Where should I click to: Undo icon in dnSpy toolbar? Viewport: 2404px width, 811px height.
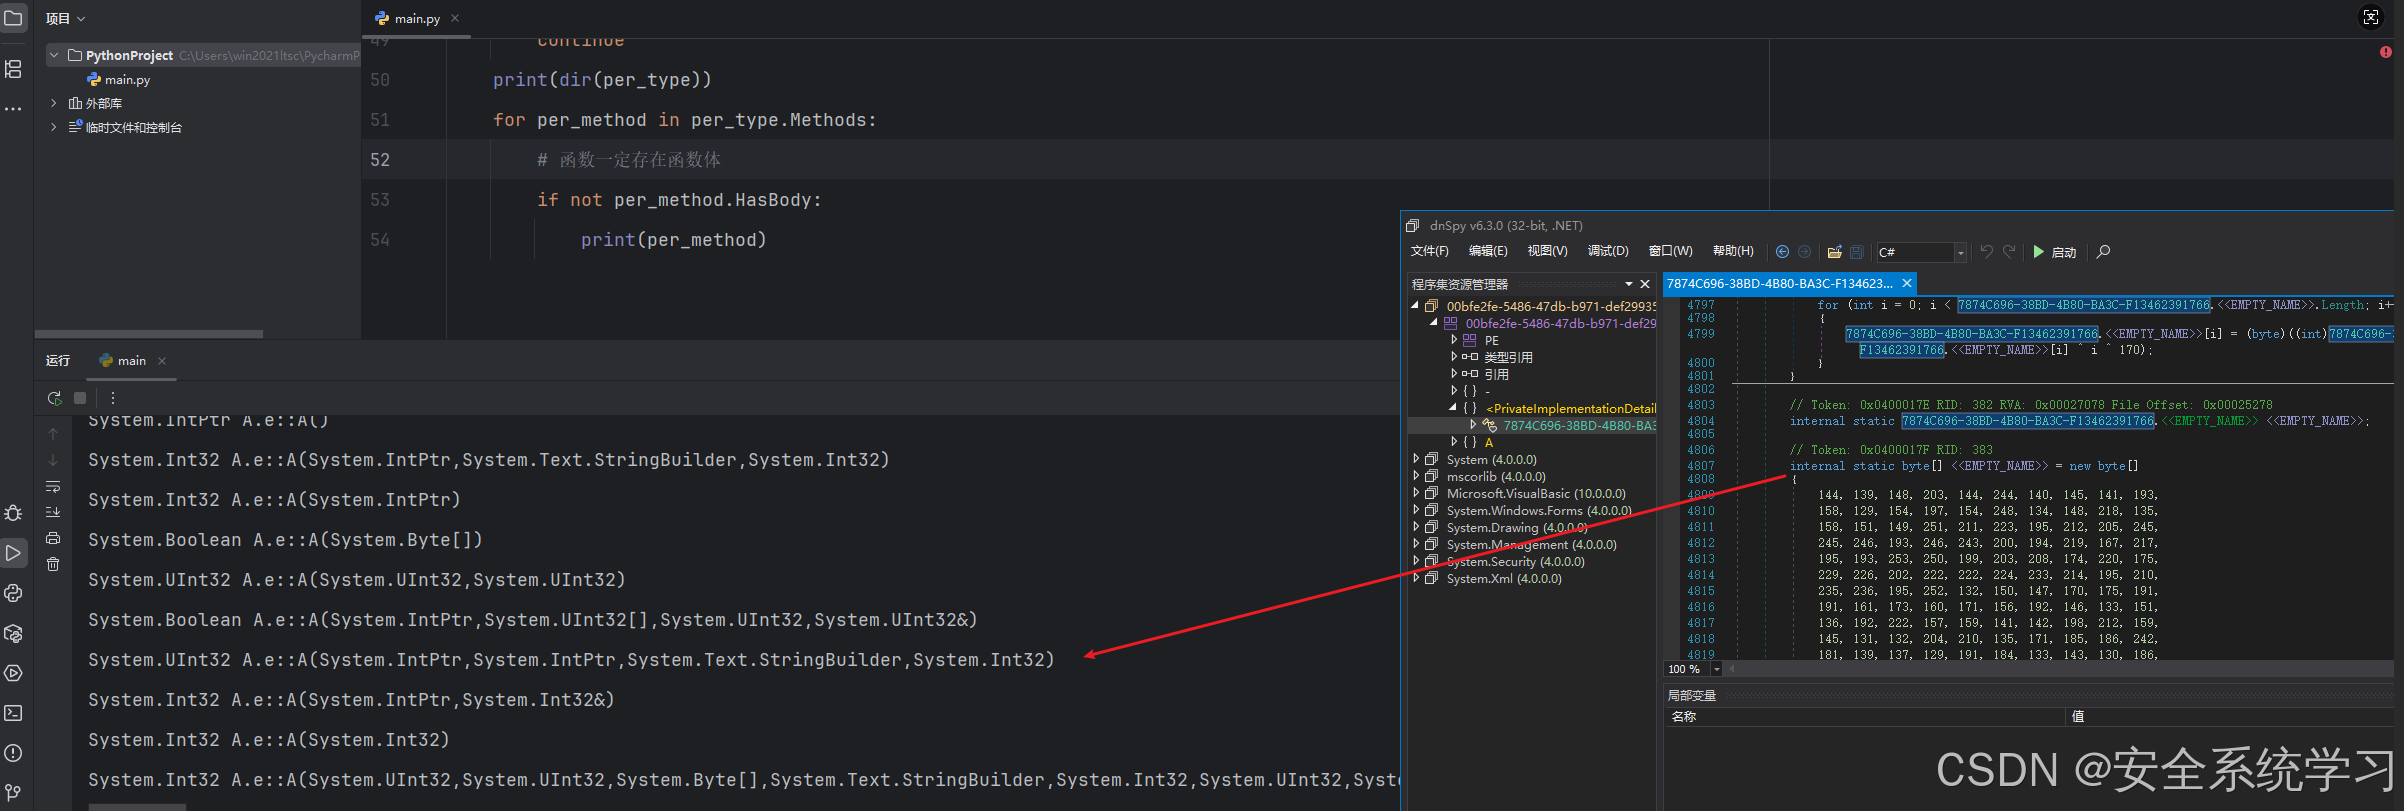(x=1987, y=252)
